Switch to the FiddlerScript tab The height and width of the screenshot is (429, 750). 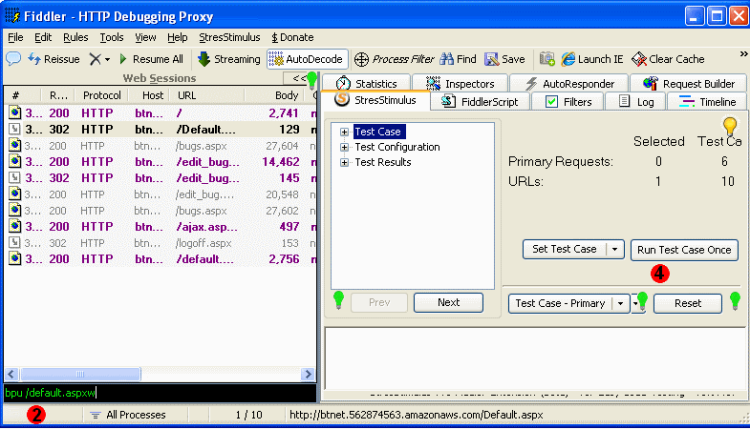pos(480,101)
